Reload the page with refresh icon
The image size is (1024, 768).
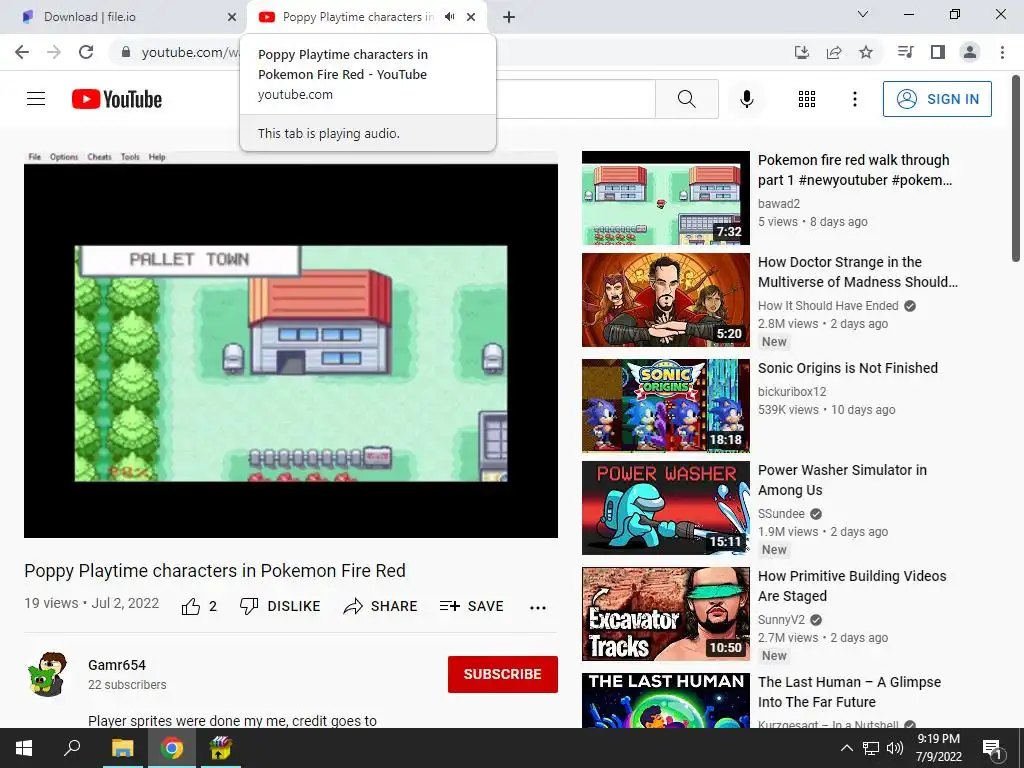click(86, 52)
